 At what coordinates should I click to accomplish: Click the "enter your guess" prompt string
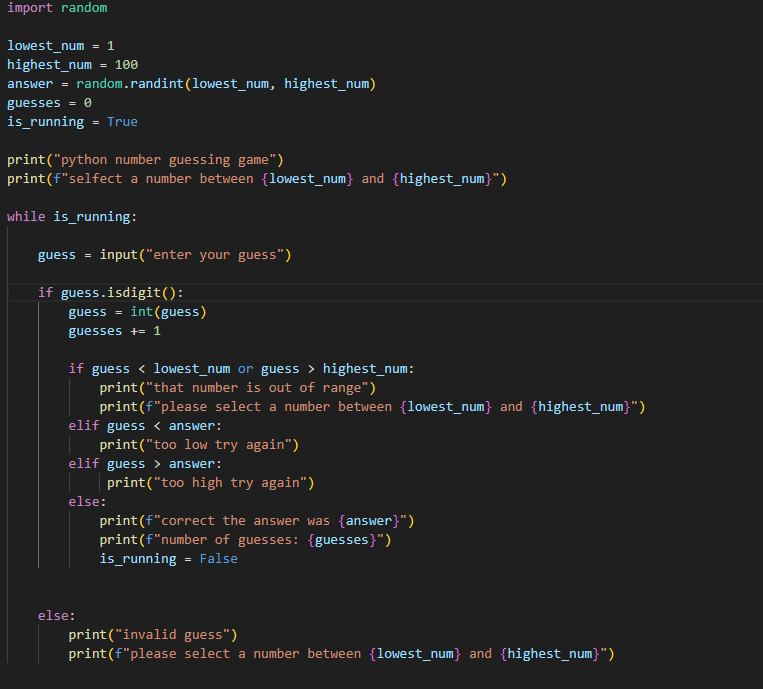tap(218, 255)
